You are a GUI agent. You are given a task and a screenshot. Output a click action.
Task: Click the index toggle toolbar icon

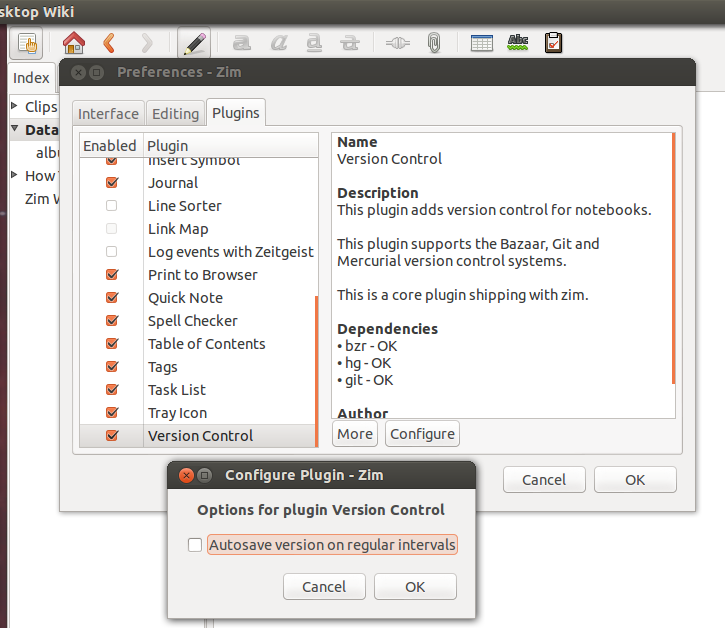(x=26, y=43)
